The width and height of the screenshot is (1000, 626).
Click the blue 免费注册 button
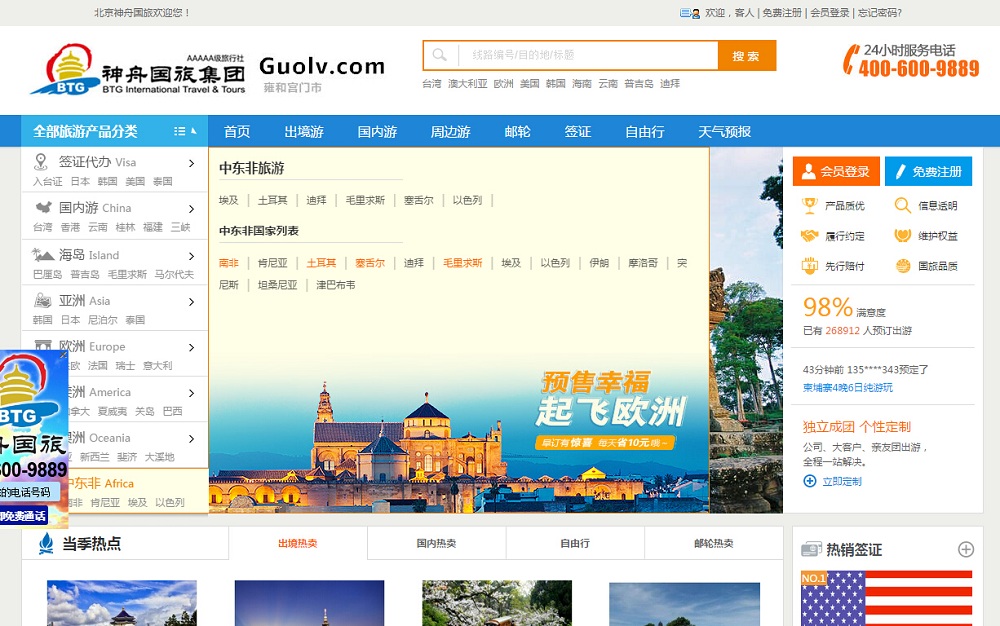pos(929,171)
